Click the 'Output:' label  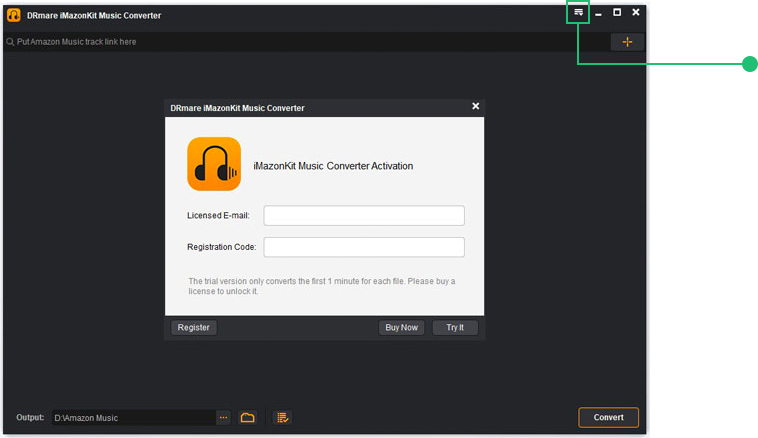30,417
